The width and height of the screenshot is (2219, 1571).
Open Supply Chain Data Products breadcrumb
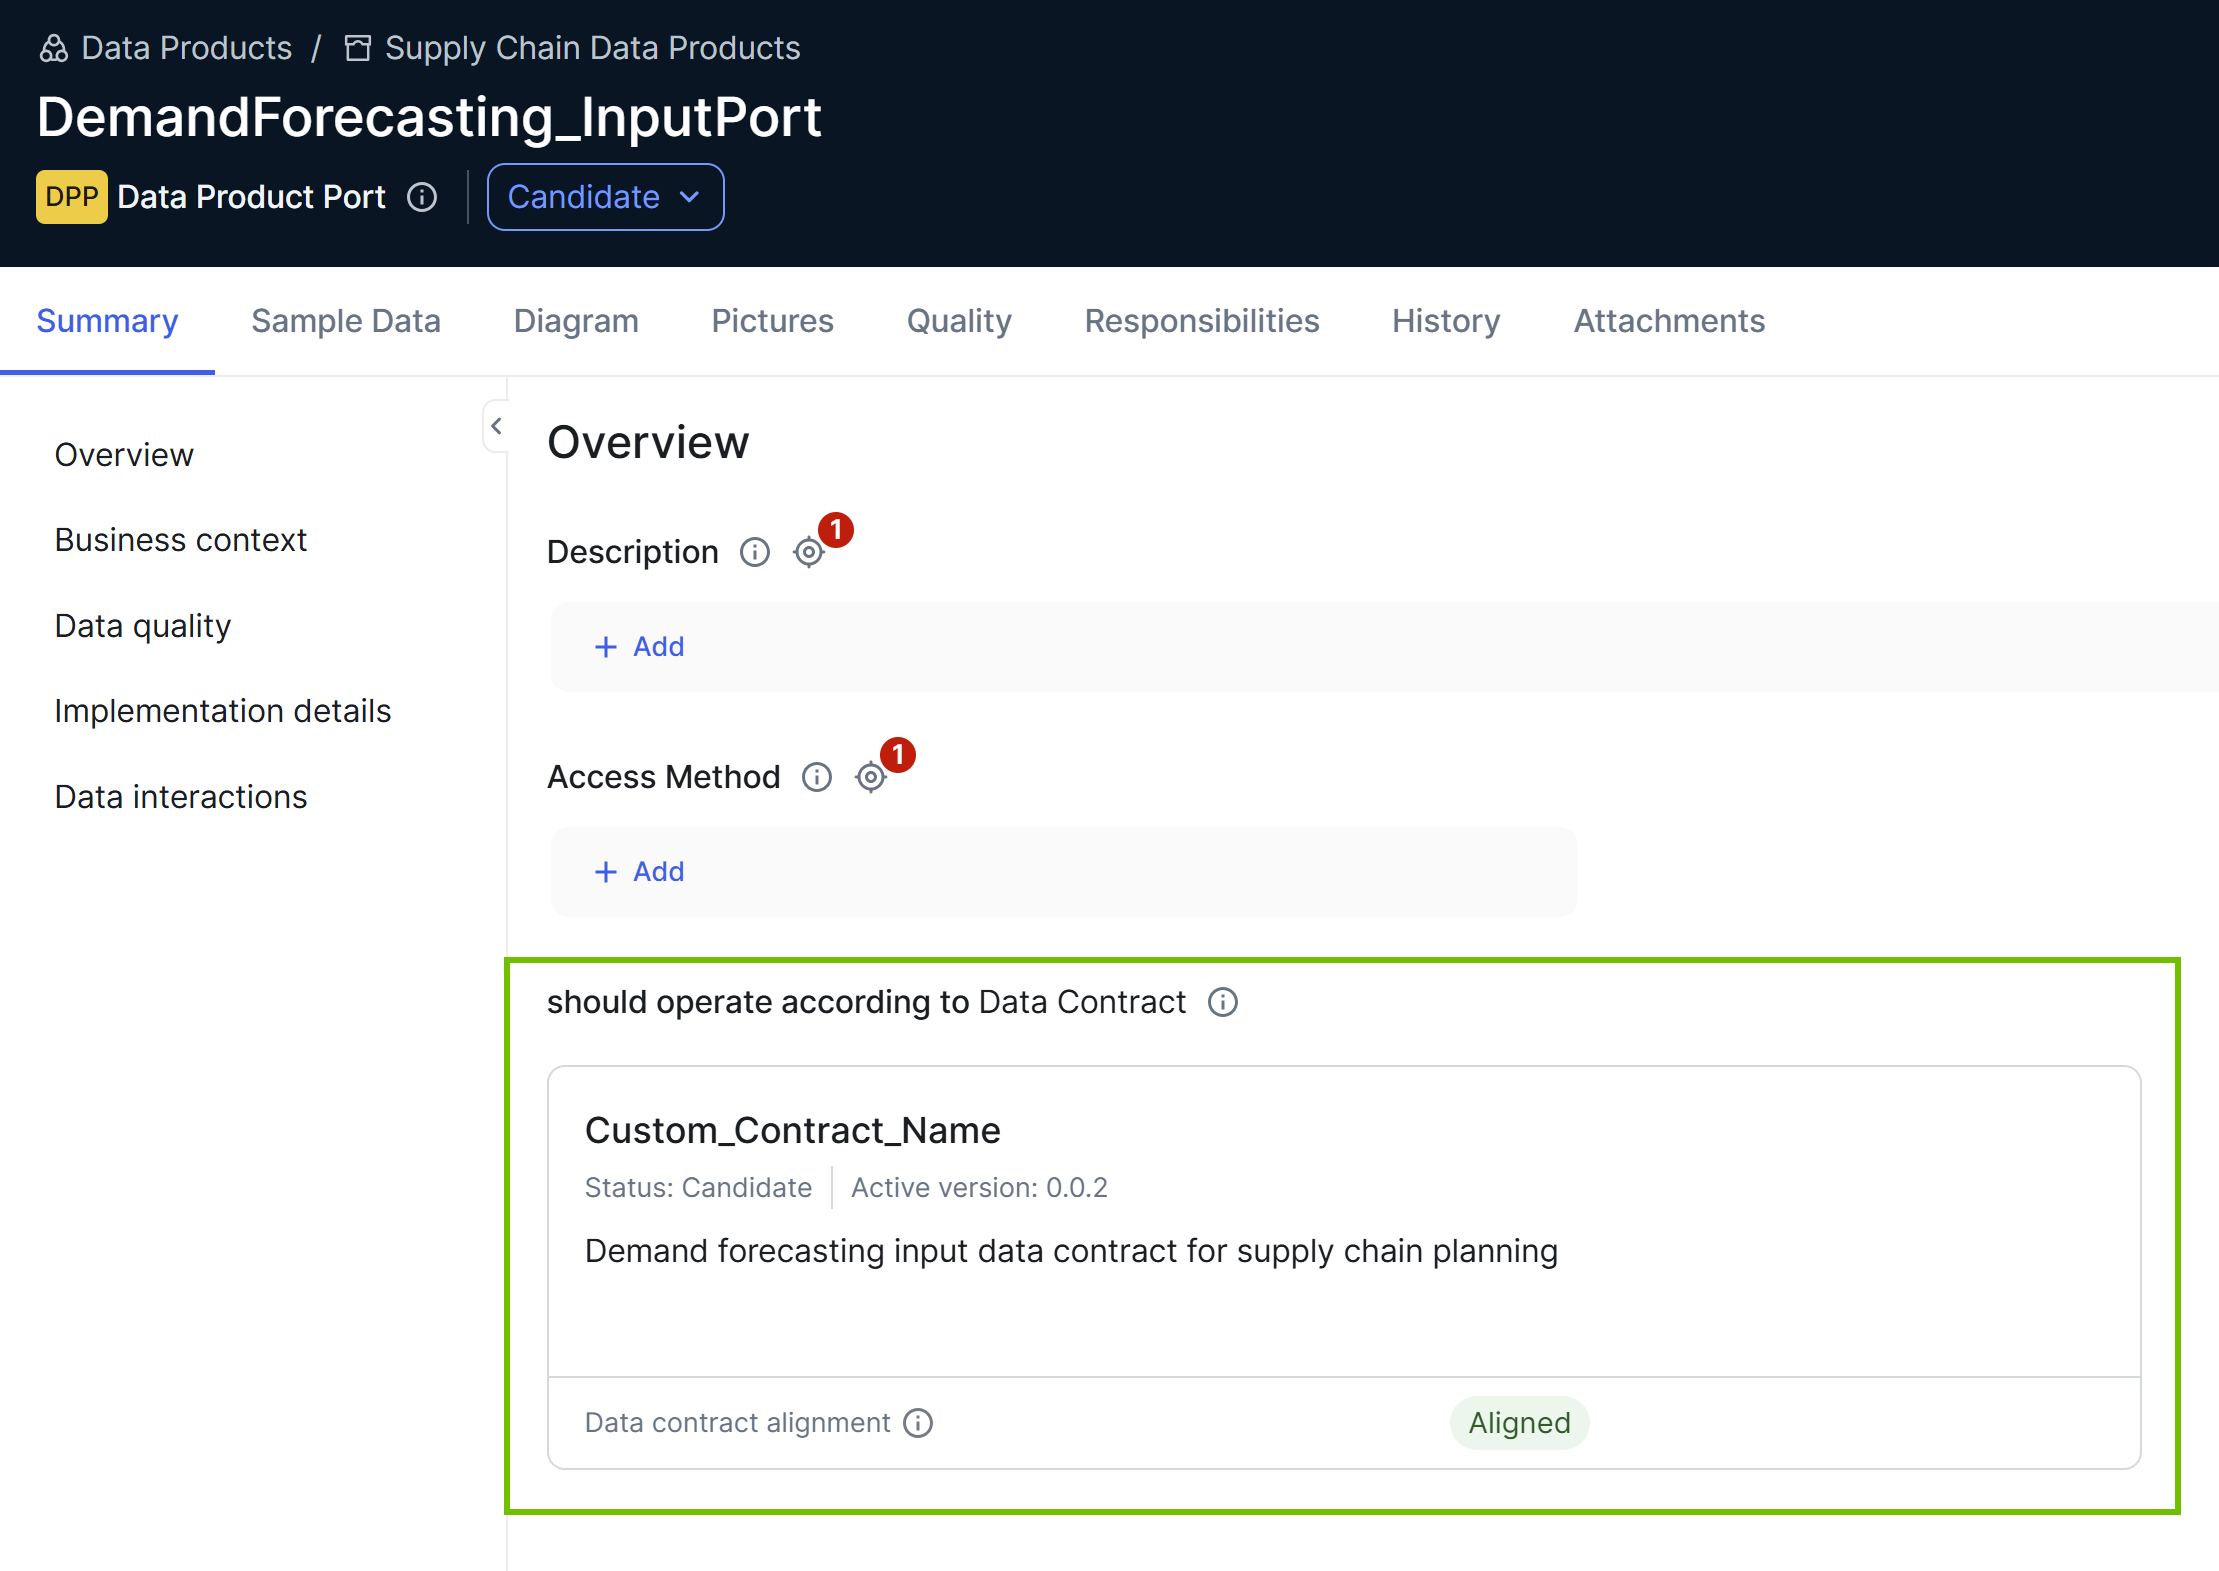593,48
